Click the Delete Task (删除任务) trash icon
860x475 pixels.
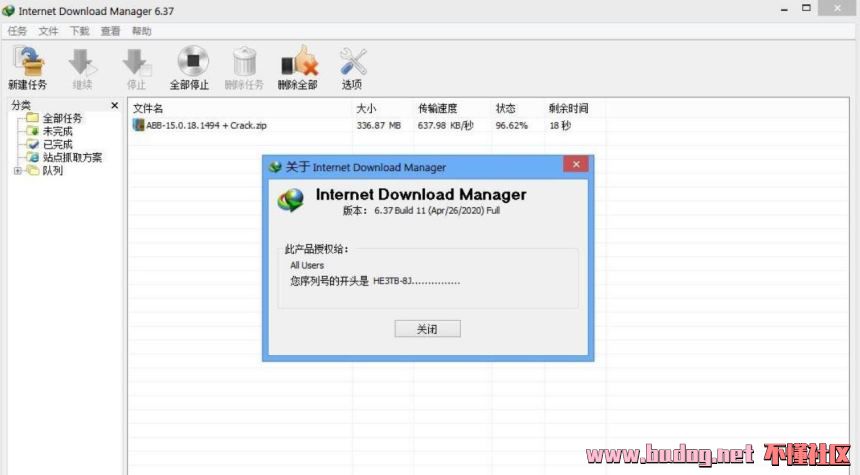245,61
